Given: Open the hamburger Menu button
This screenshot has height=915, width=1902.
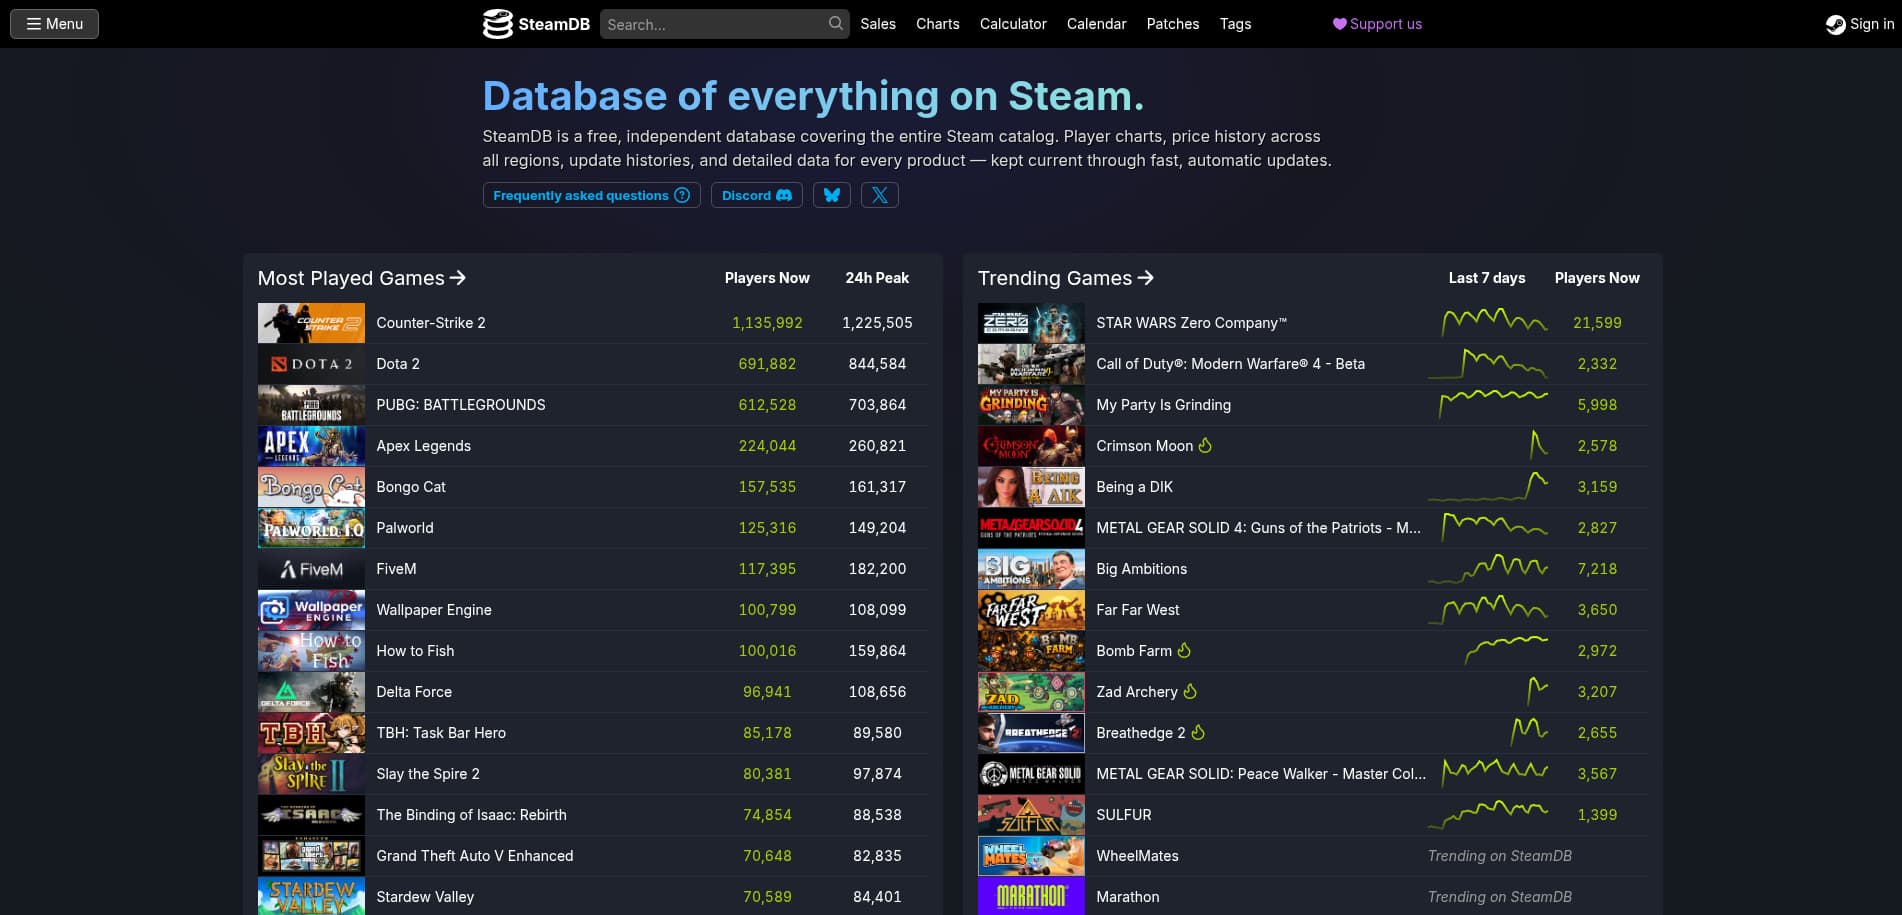Looking at the screenshot, I should click(x=54, y=24).
